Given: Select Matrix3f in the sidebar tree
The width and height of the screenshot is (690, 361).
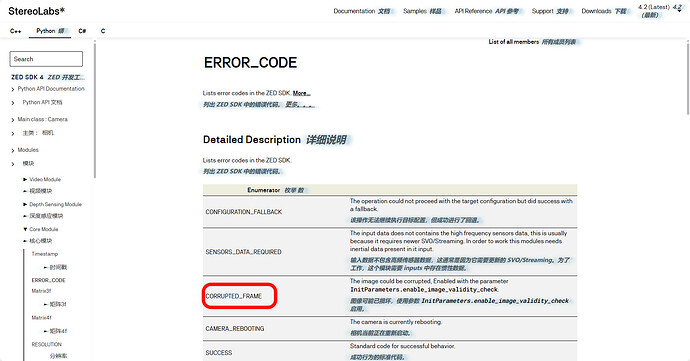Looking at the screenshot, I should (x=41, y=291).
